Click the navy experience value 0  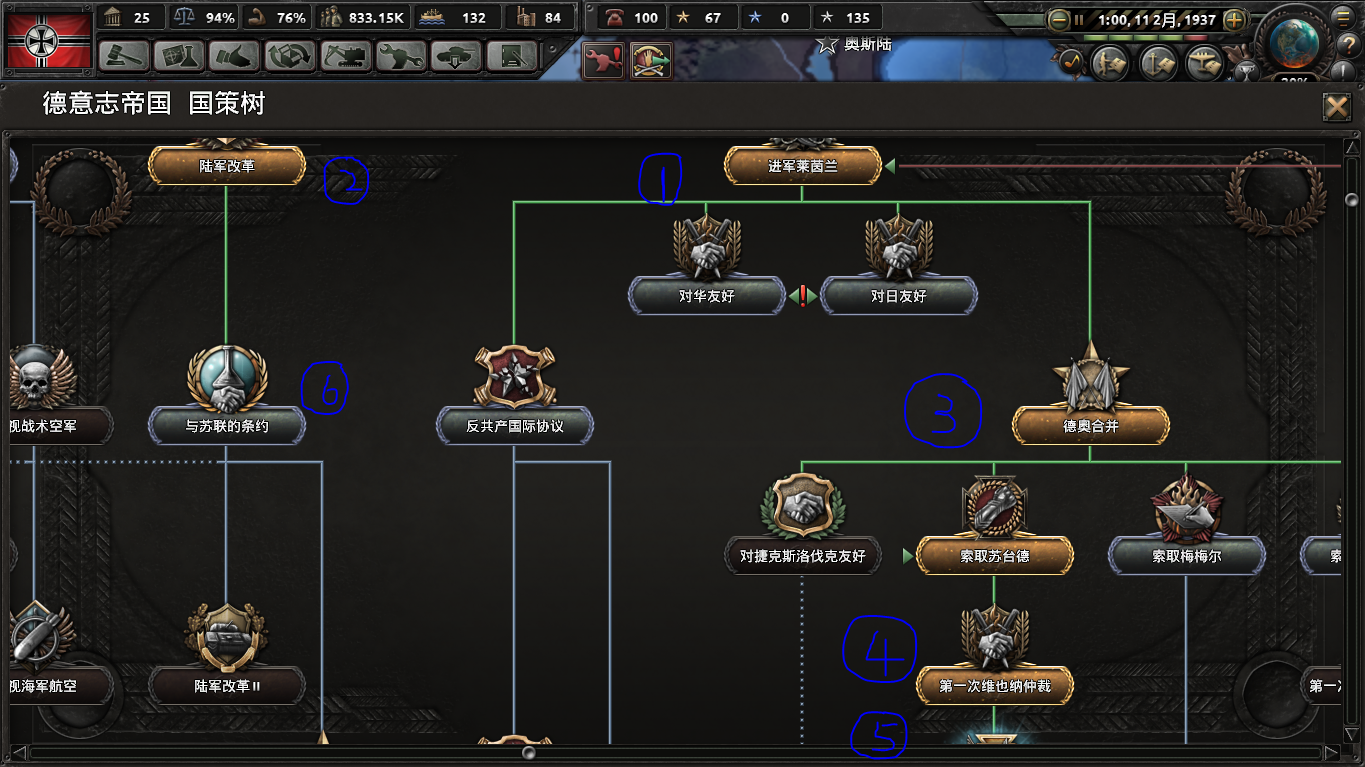775,17
